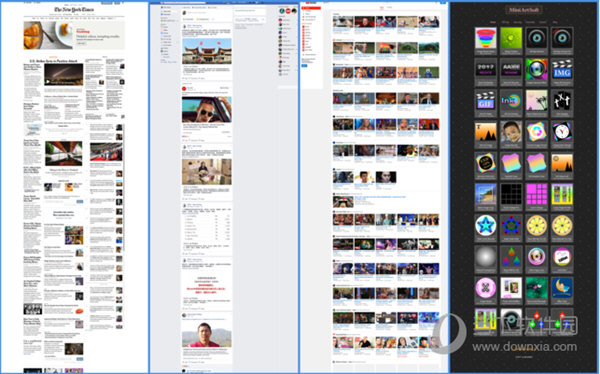Screen dimensions: 600x374
Task: Open the Chinese temple photo in Facebook feed
Action: 207,51
